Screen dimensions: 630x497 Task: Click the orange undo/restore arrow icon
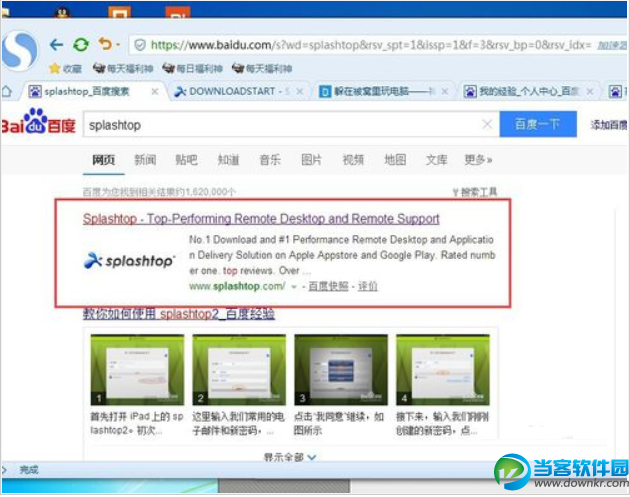[x=105, y=44]
